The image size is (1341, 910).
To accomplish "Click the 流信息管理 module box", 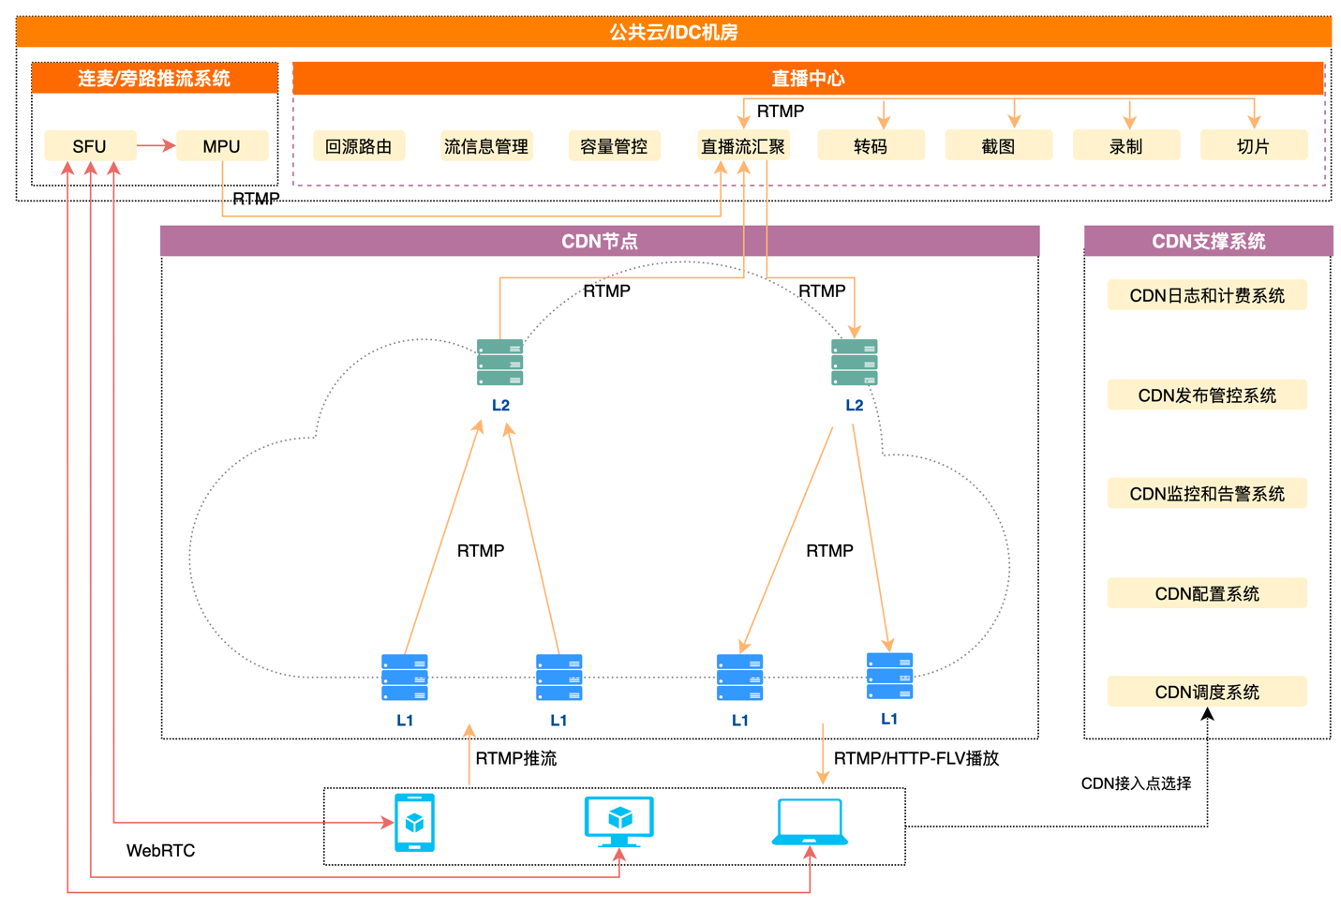I will pos(486,146).
